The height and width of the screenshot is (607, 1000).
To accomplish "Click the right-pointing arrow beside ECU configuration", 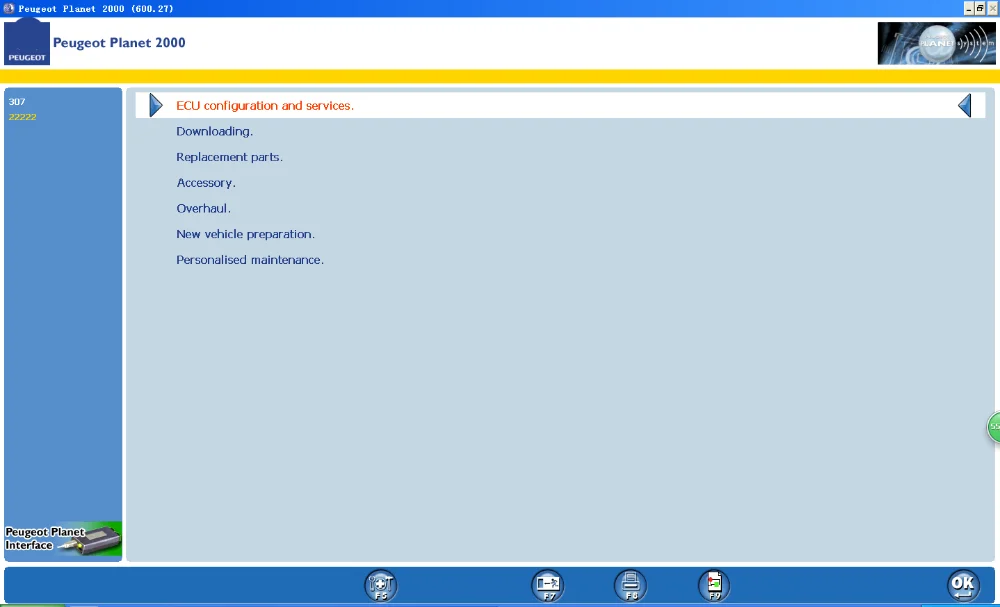I will [156, 105].
